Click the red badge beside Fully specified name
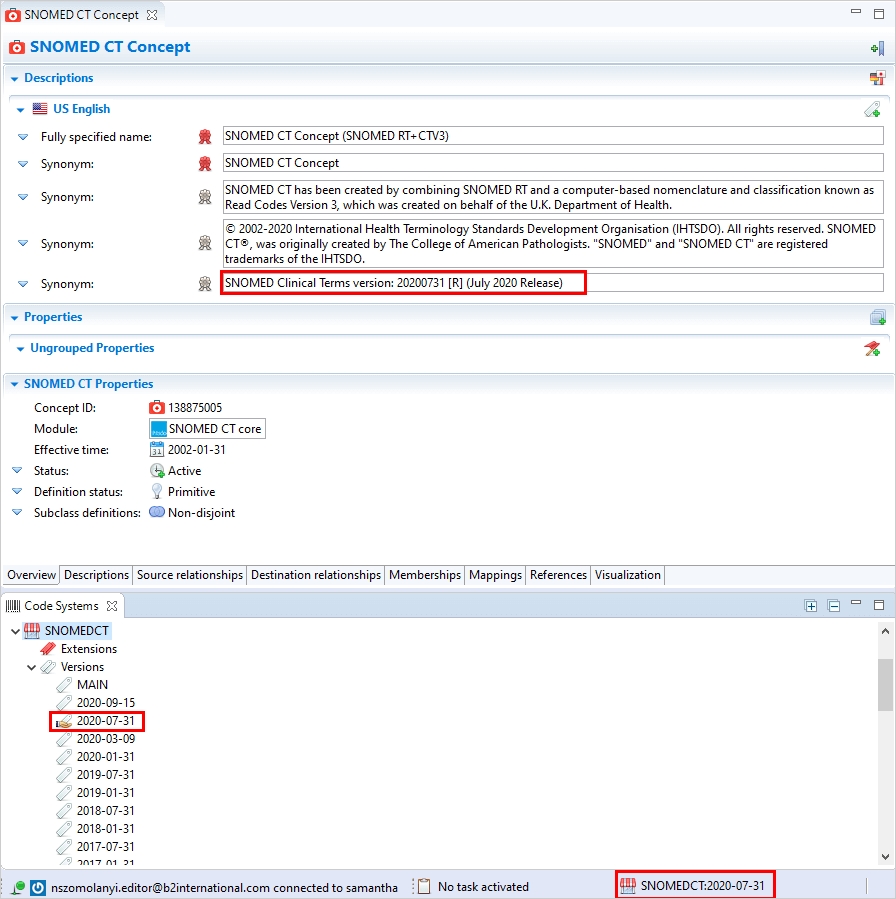The height and width of the screenshot is (899, 896). point(205,137)
